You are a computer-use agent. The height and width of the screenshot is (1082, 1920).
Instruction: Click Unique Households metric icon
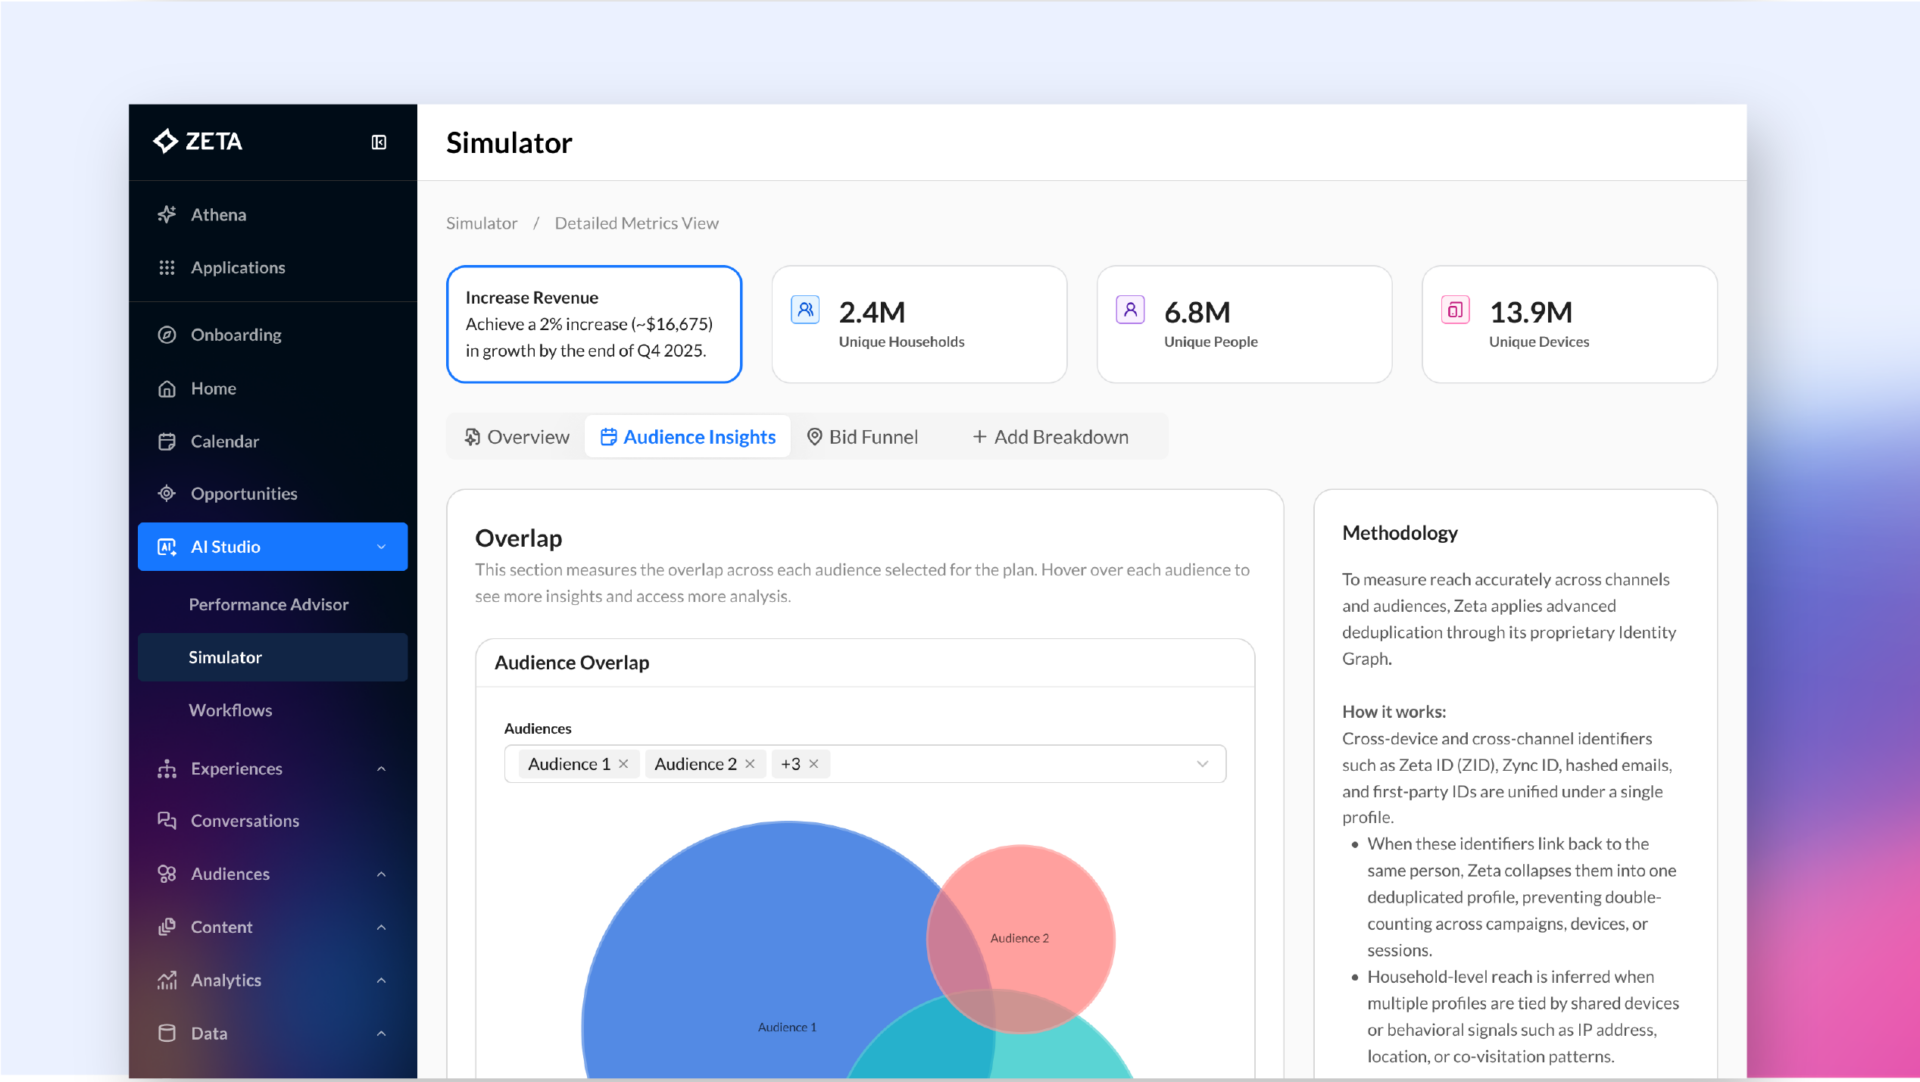pos(805,310)
